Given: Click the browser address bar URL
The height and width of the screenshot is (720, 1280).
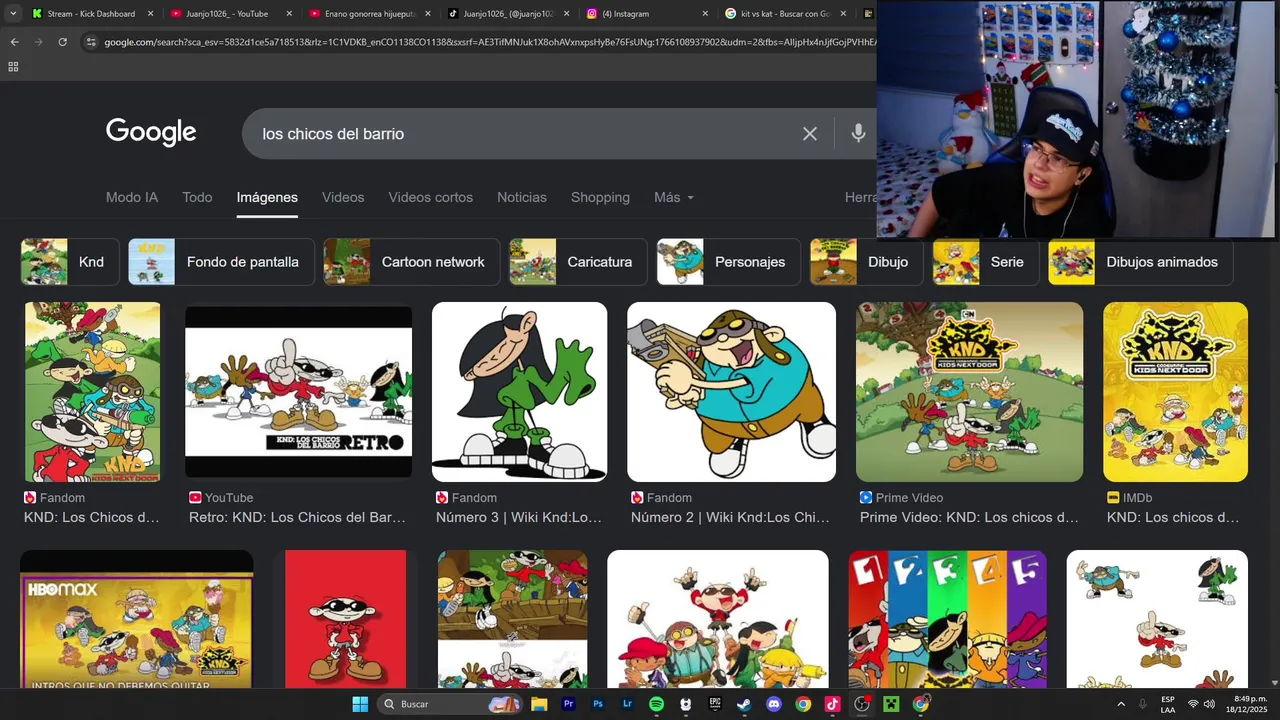Looking at the screenshot, I should pos(490,42).
